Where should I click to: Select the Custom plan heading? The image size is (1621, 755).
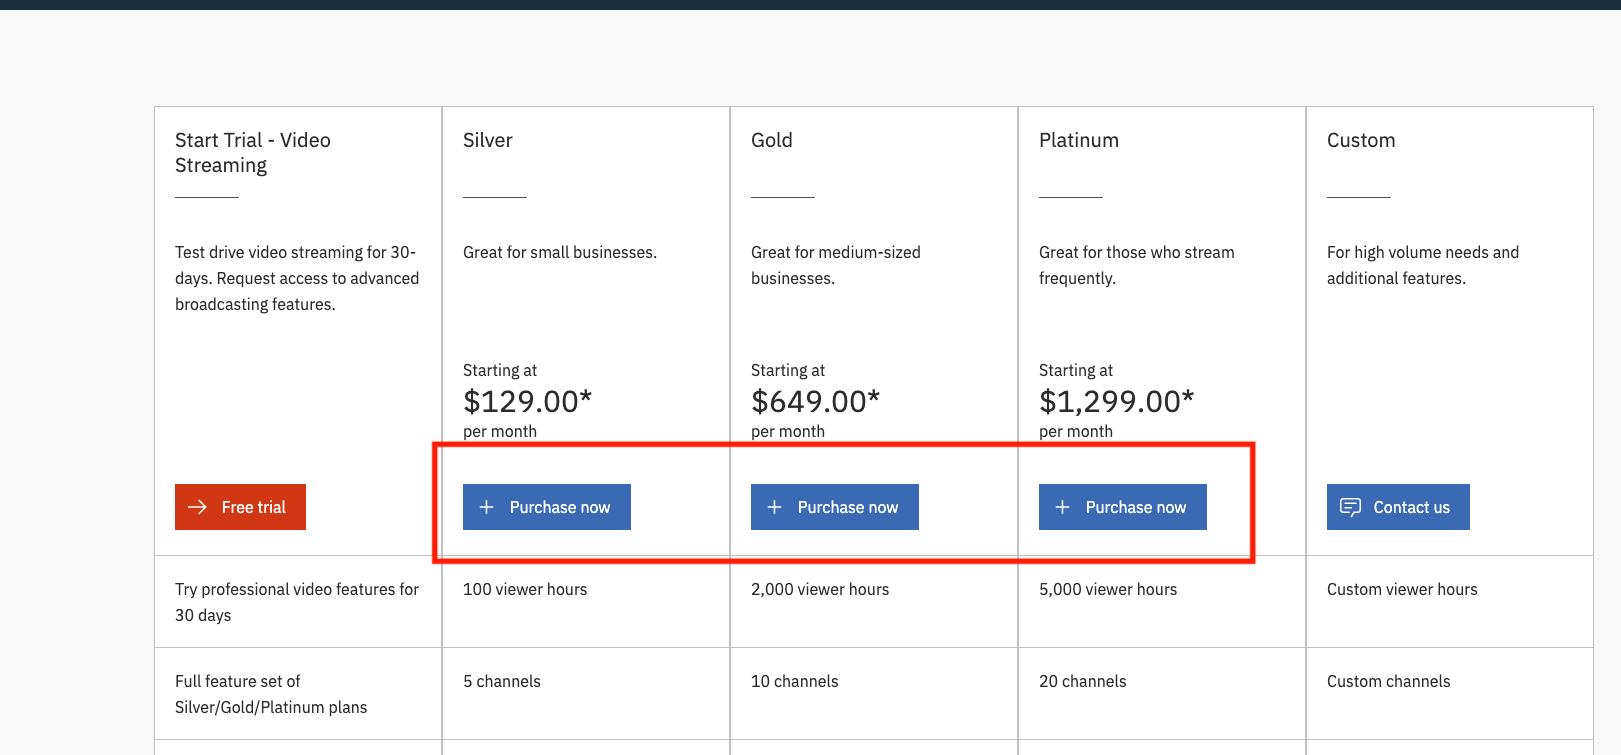pyautogui.click(x=1361, y=140)
